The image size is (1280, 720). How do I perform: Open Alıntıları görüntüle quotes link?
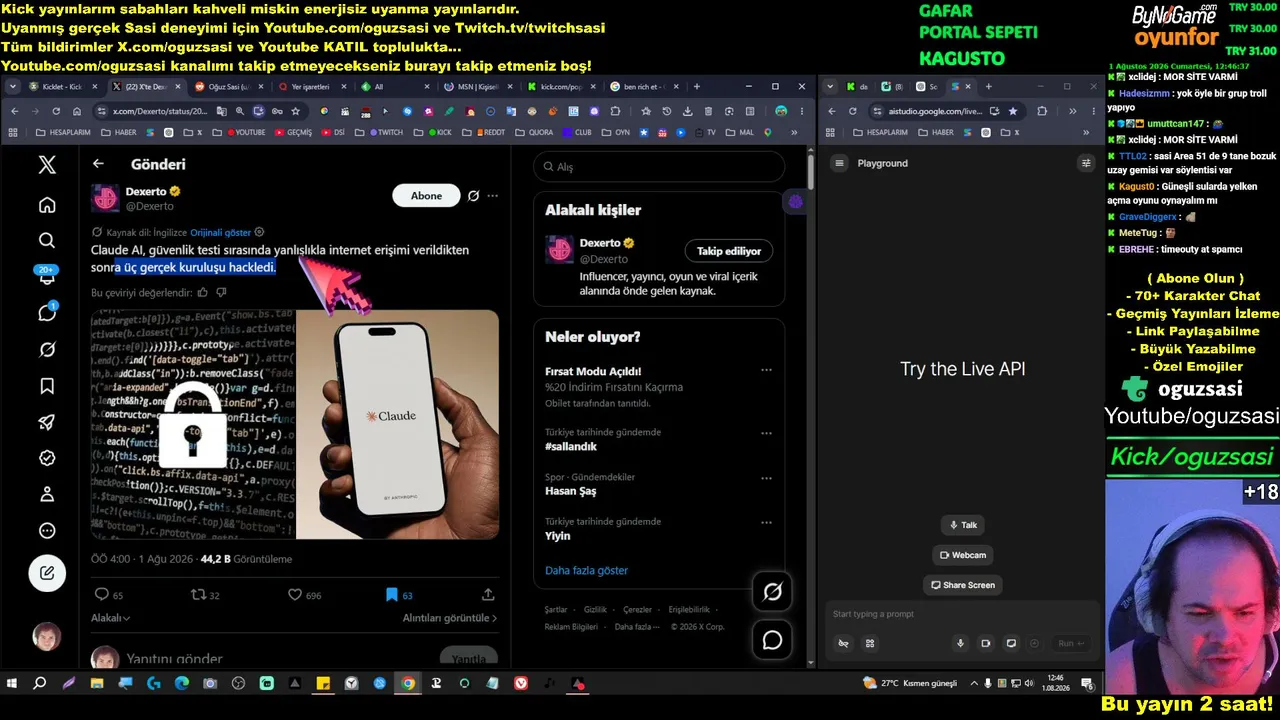pos(450,619)
